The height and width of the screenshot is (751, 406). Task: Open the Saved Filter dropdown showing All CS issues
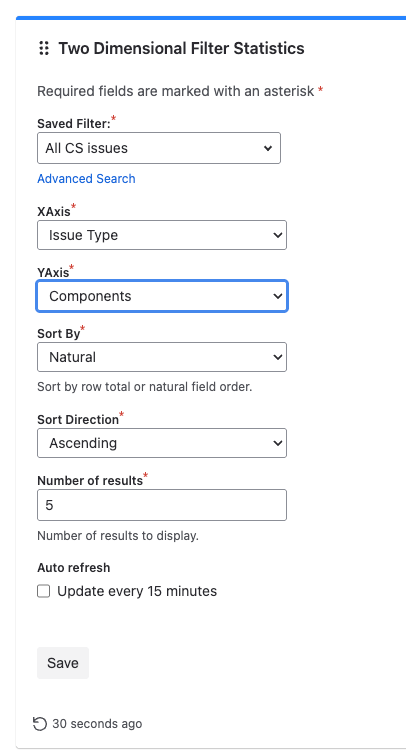pos(159,148)
